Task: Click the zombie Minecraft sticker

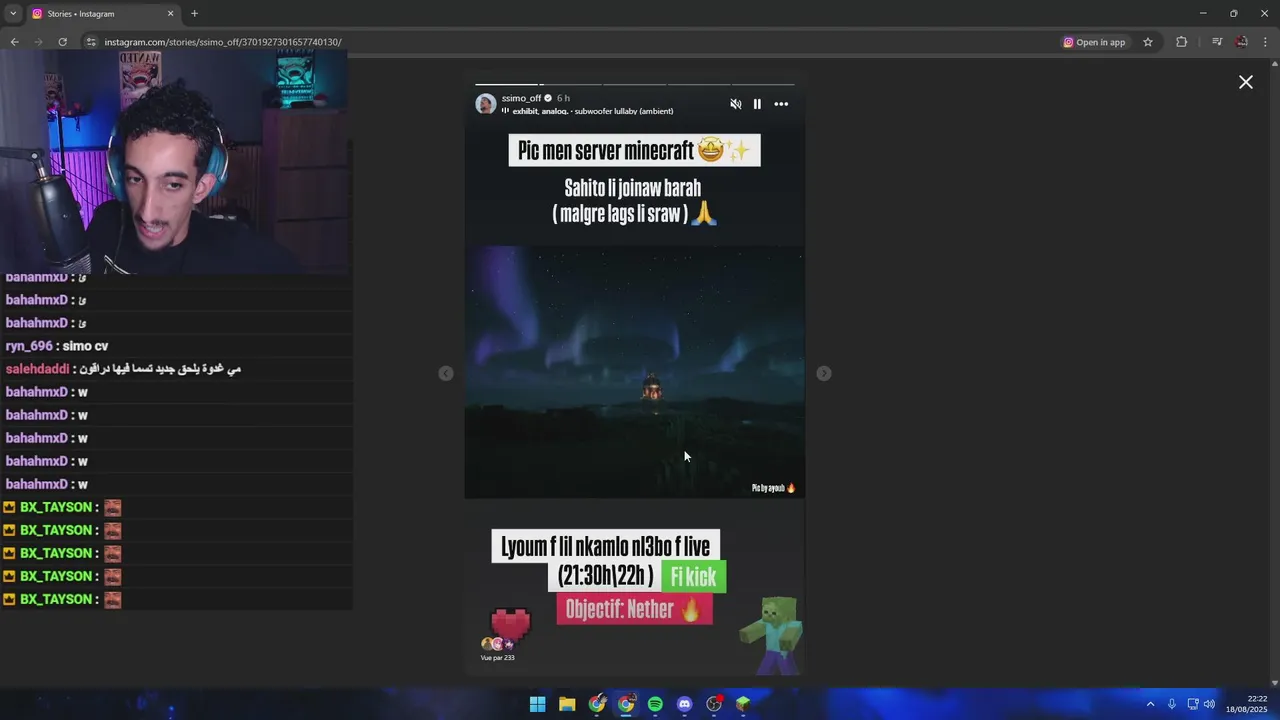Action: 772,634
